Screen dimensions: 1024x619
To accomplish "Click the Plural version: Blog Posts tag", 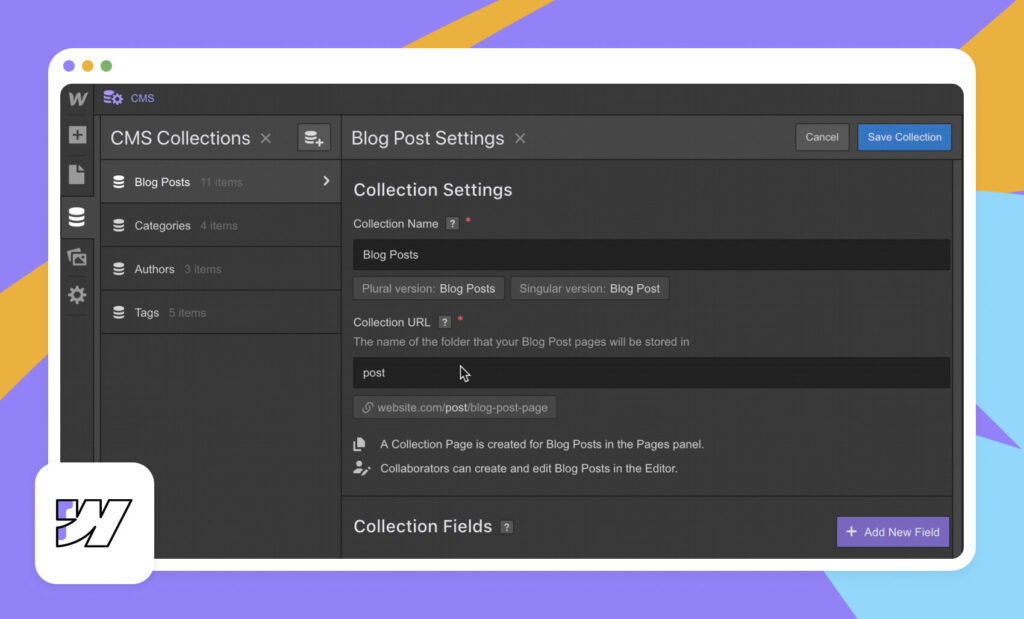I will [428, 289].
